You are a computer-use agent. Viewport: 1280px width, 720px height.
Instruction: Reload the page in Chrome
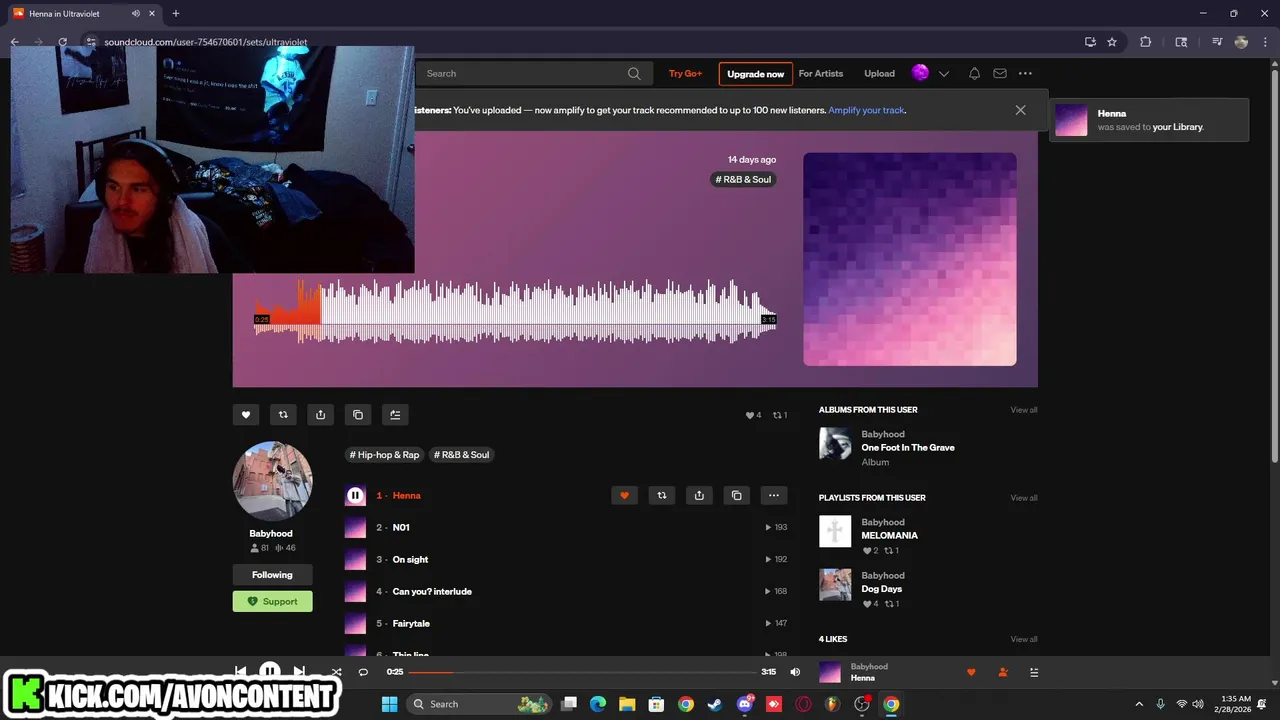click(62, 42)
